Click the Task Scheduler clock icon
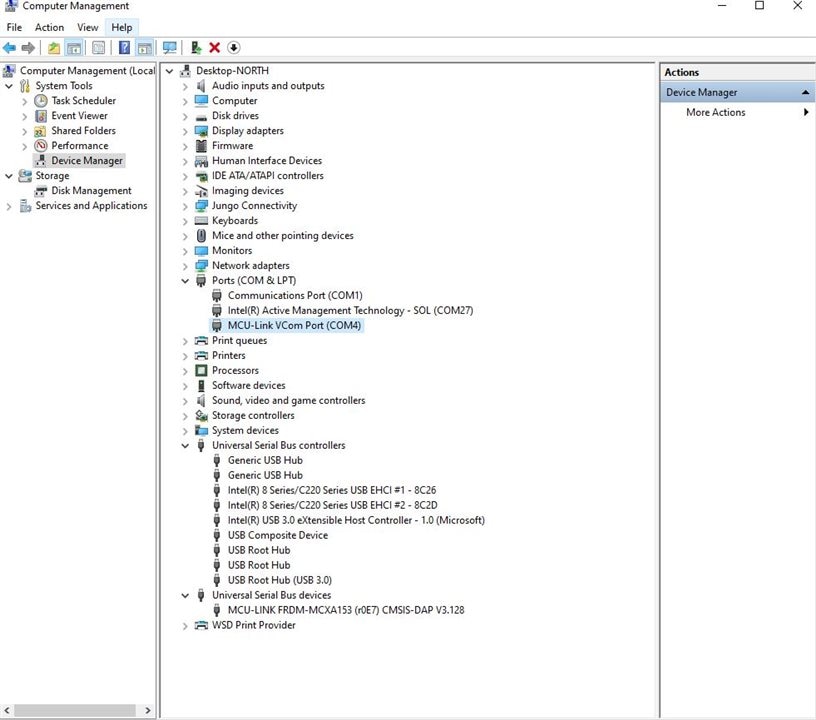 [x=41, y=100]
